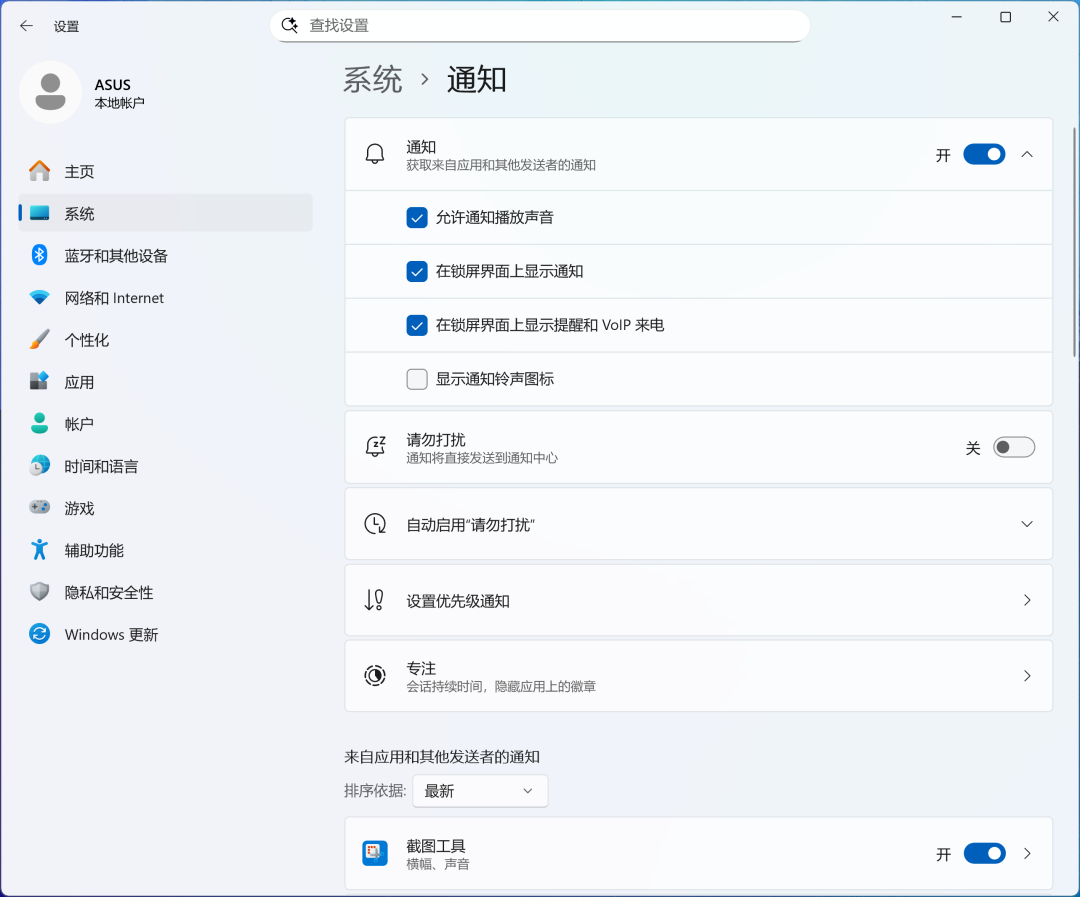Image resolution: width=1080 pixels, height=897 pixels.
Task: Open 个性化 settings page
Action: coord(165,340)
